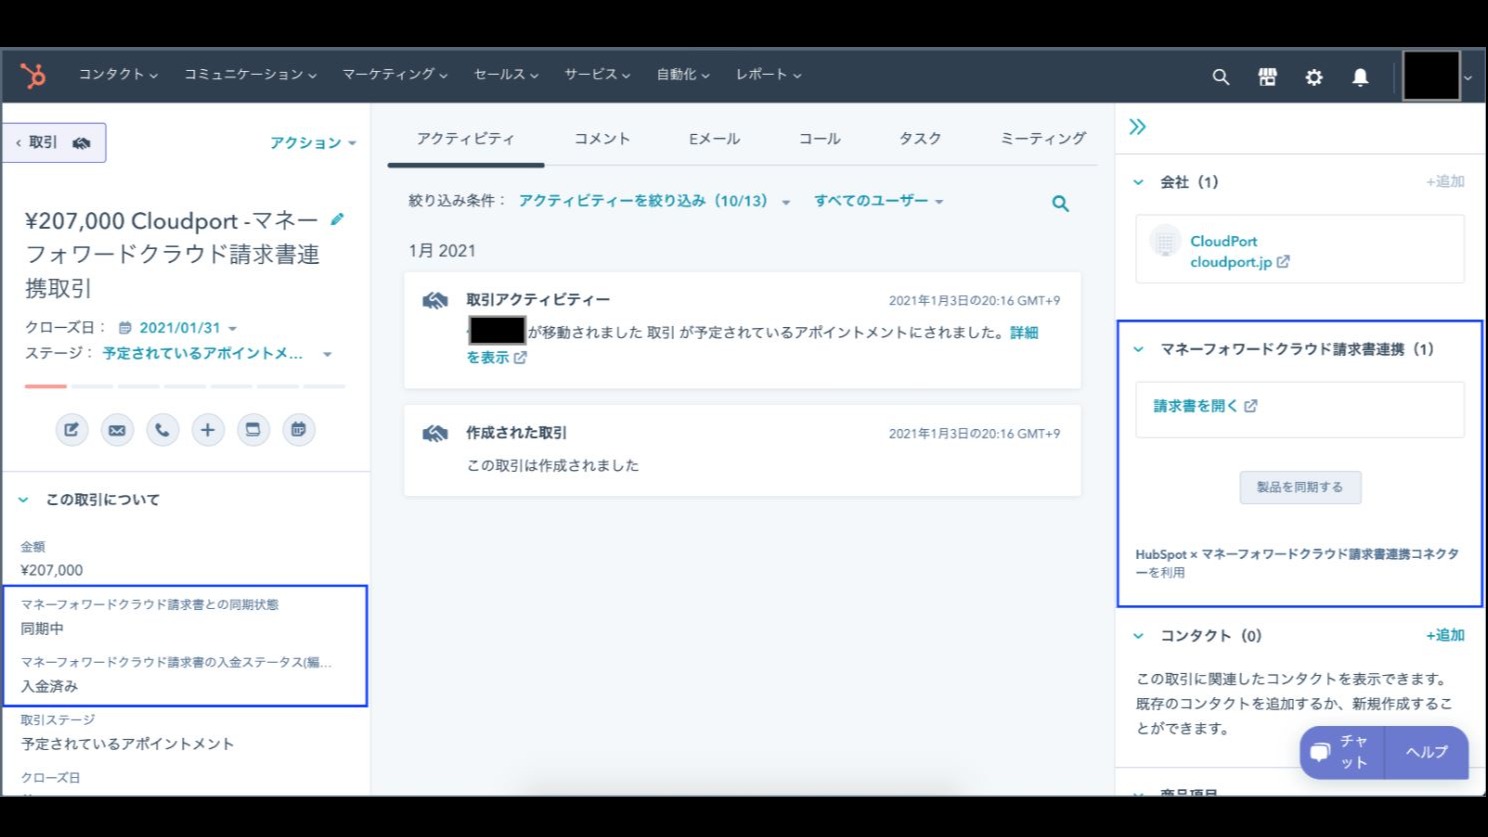The height and width of the screenshot is (837, 1488).
Task: Collapse the right panel with the double chevron
Action: pos(1137,127)
